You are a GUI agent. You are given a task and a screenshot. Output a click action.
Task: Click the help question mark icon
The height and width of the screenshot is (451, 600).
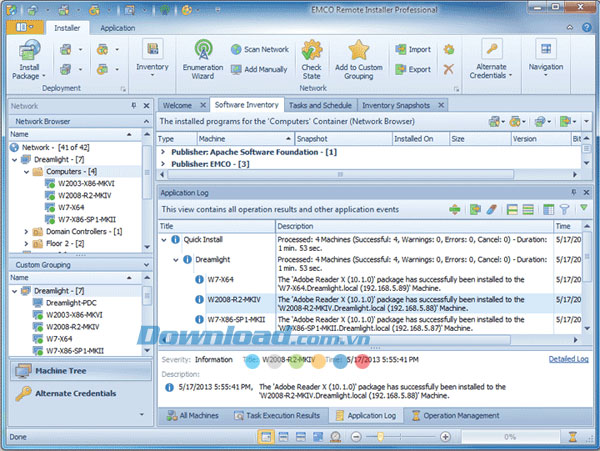[586, 28]
